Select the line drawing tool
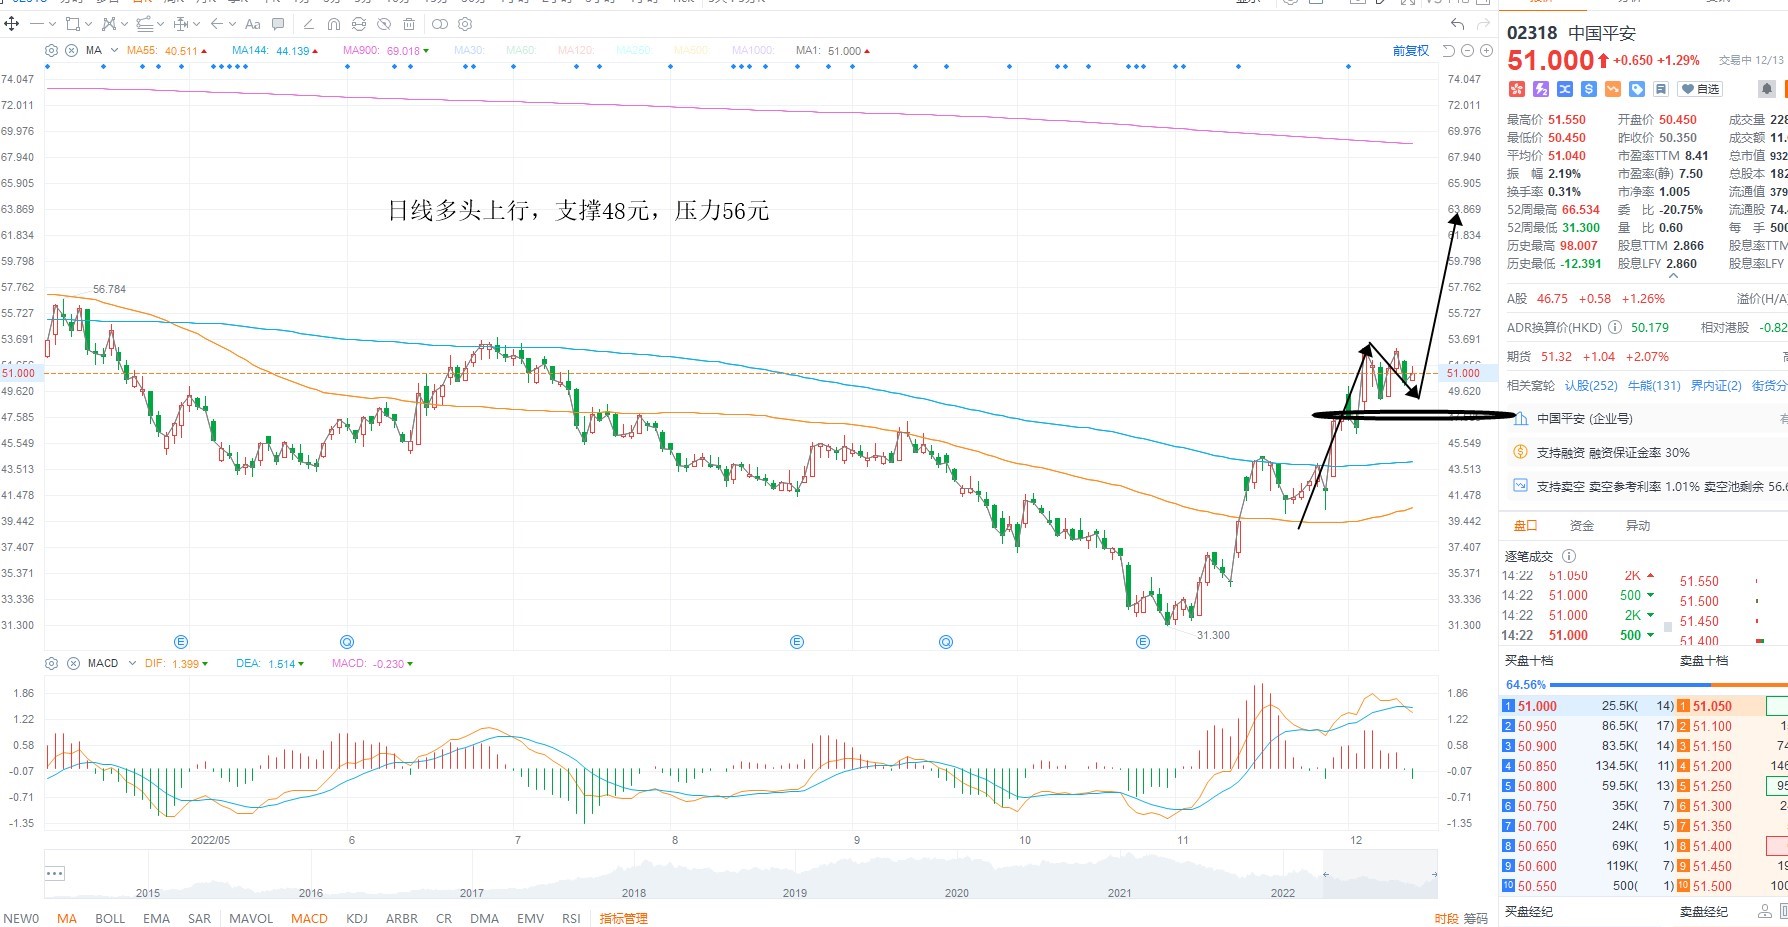Screen dimensions: 1788x927 pos(37,23)
